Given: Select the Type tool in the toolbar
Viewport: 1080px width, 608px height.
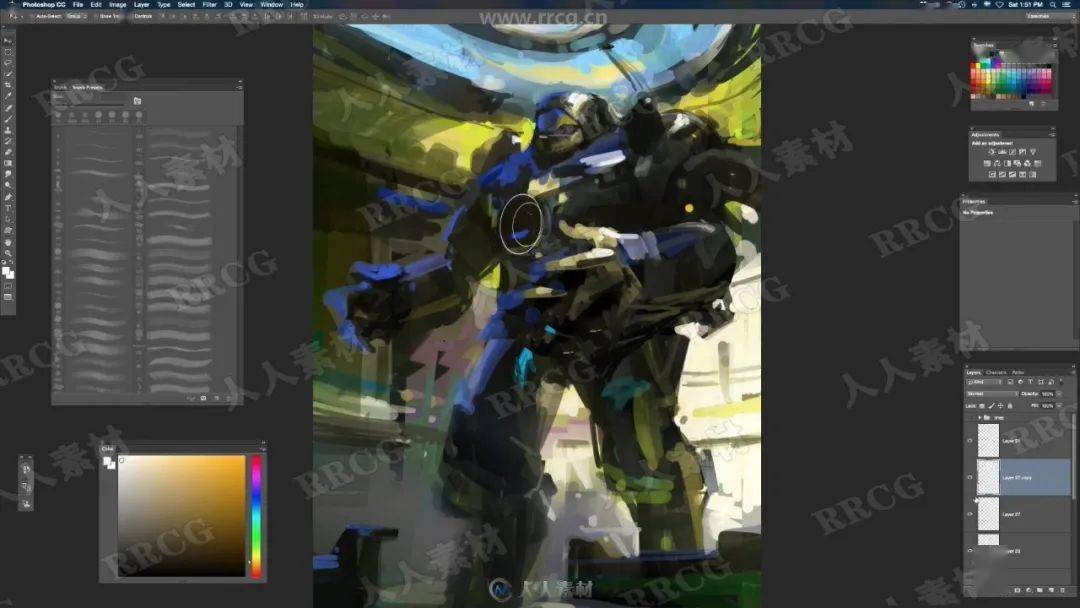Looking at the screenshot, I should coord(8,208).
